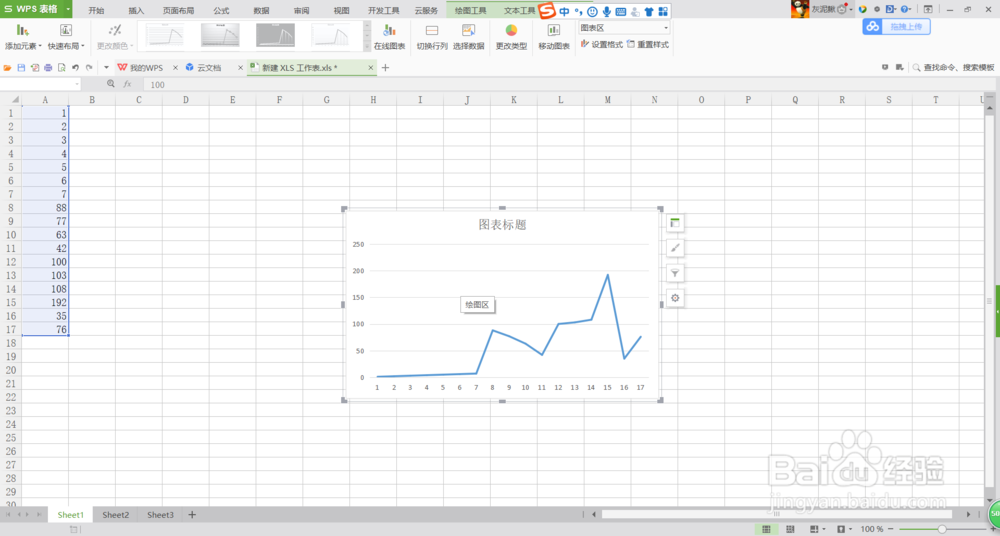Switch to the 审阅 ribbon tab
The height and width of the screenshot is (536, 1000).
(x=302, y=10)
